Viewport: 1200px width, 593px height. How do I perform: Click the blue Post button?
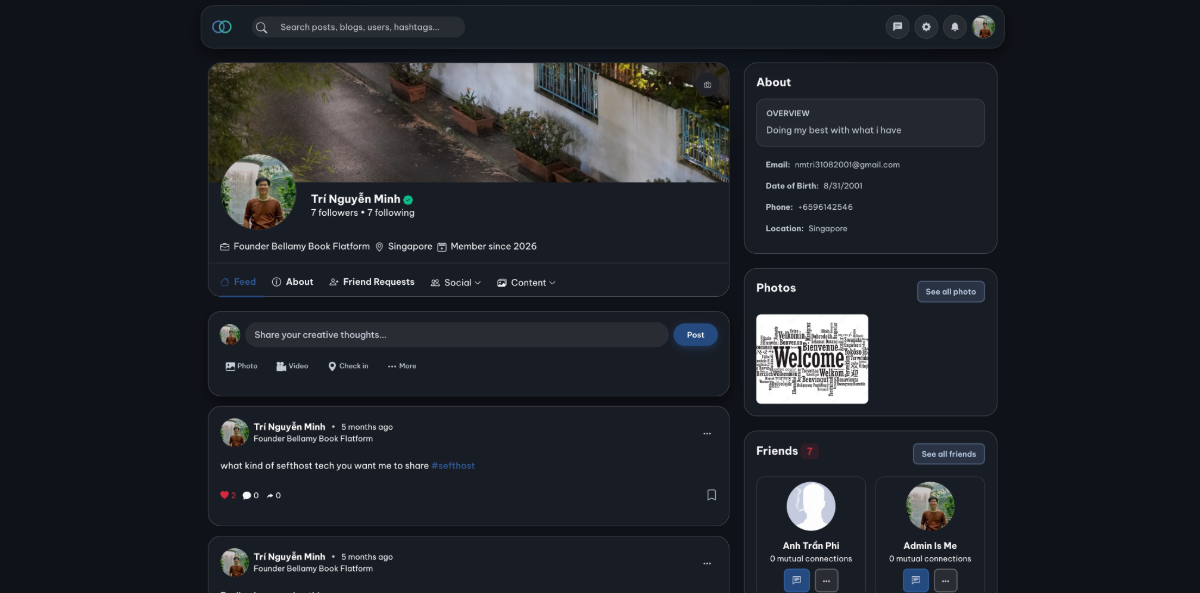[695, 335]
